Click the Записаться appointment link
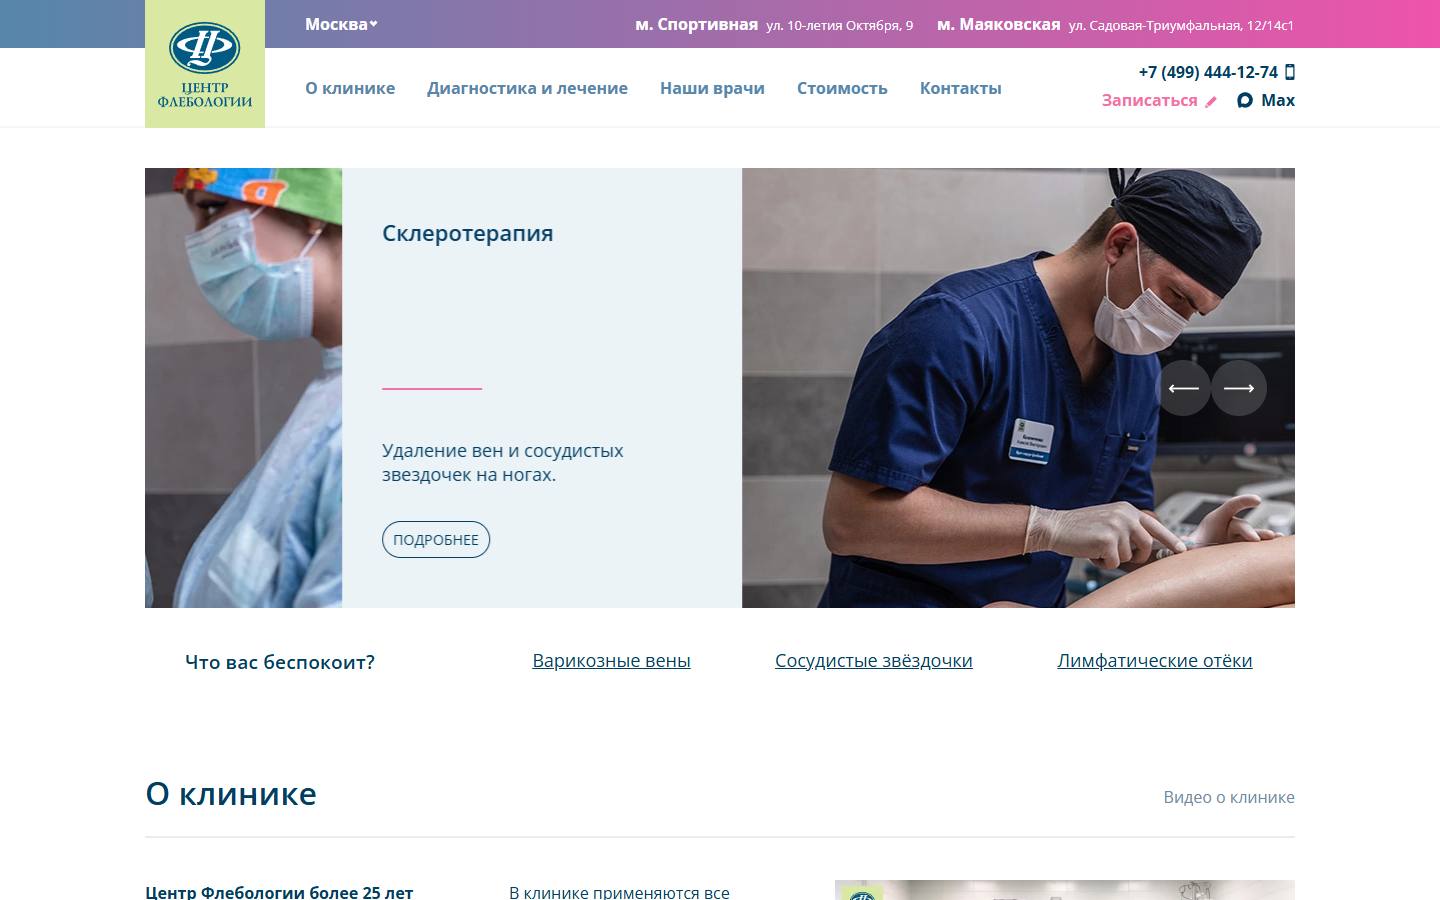Screen dimensions: 1440x900 click(1149, 100)
